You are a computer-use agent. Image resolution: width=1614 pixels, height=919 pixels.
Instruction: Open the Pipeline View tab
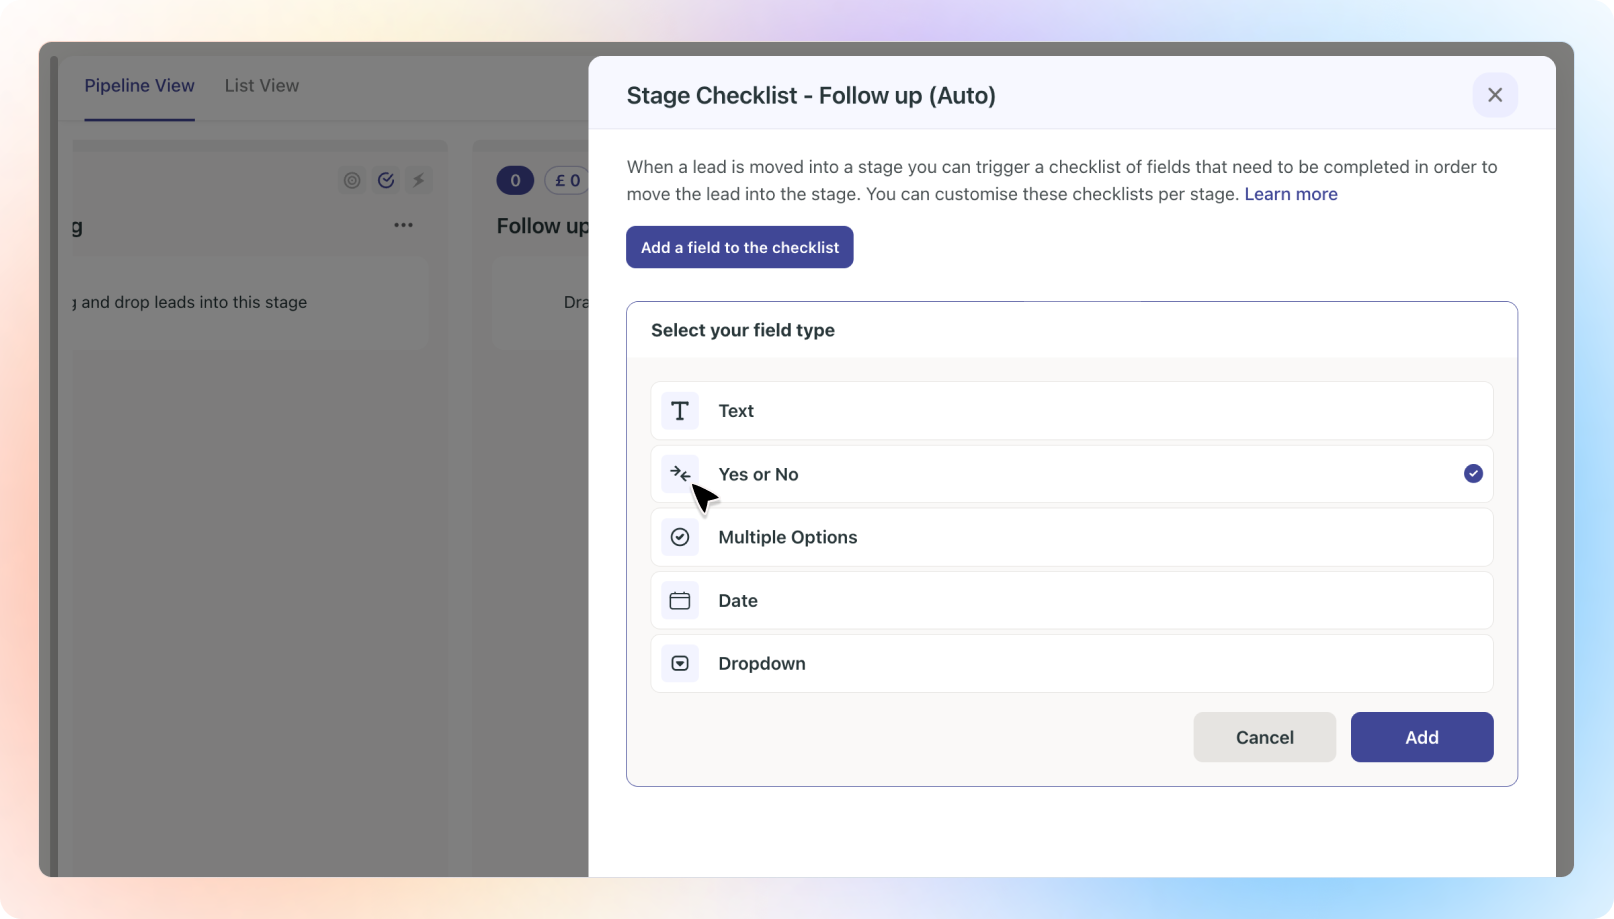(x=139, y=86)
